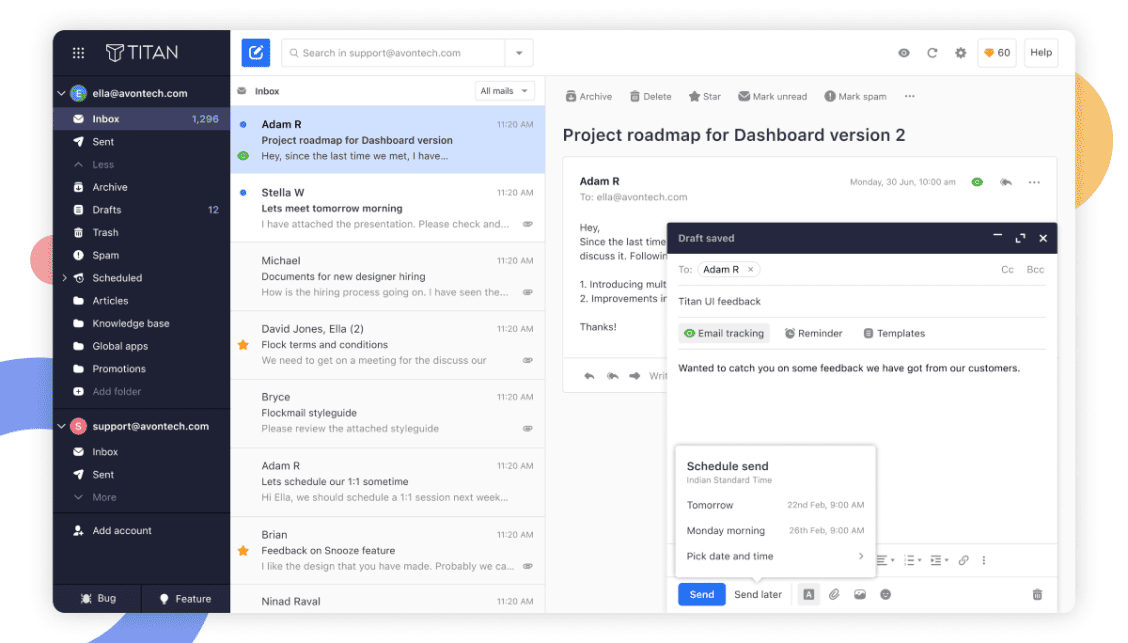The image size is (1128, 643).
Task: Expand the Scheduled folder chevron
Action: coord(64,278)
